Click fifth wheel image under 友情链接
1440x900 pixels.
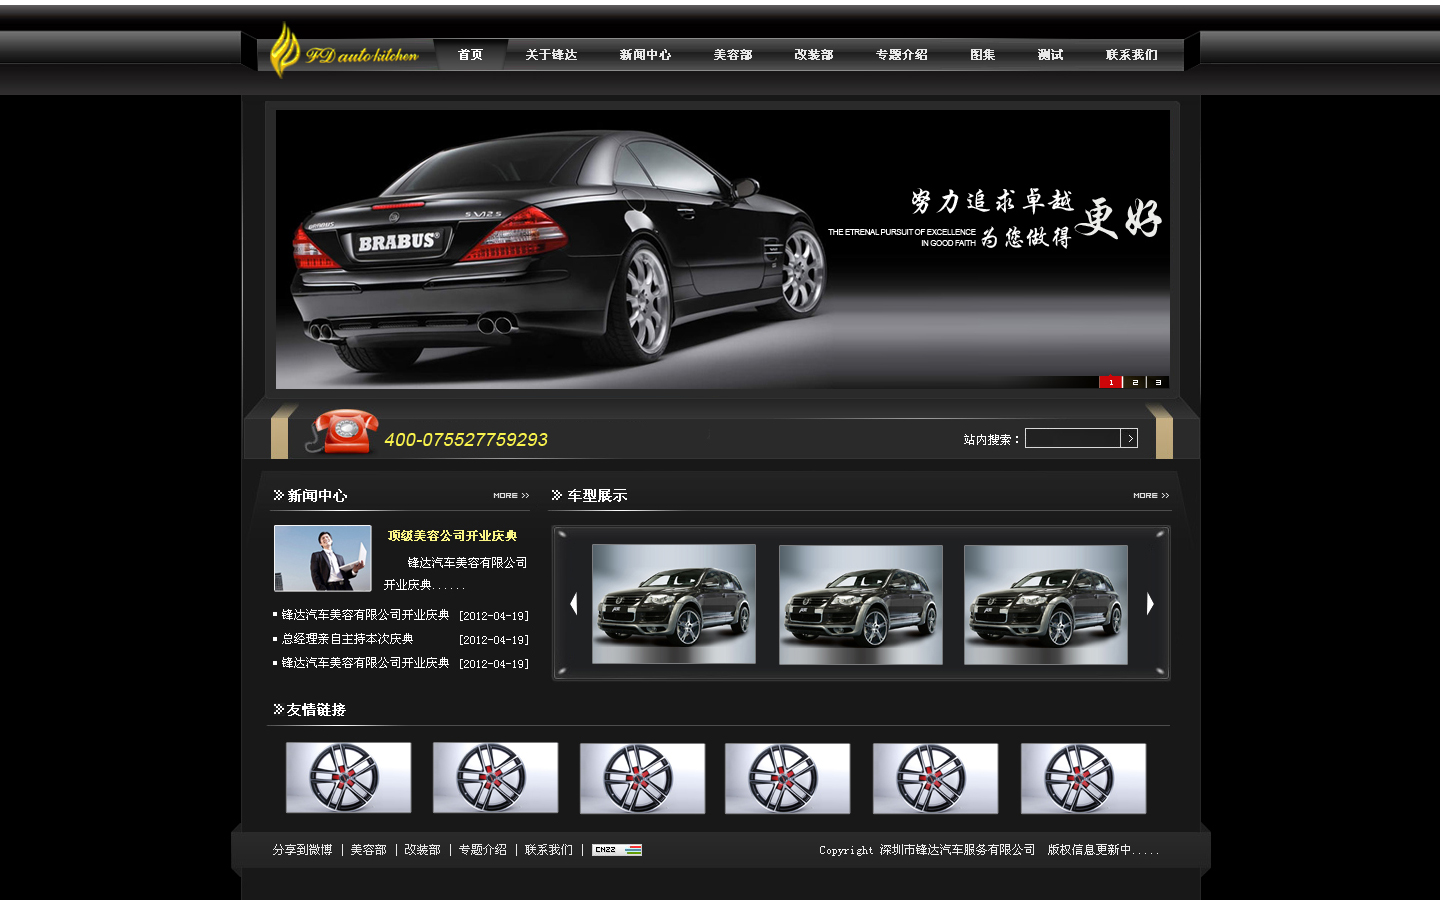point(935,778)
